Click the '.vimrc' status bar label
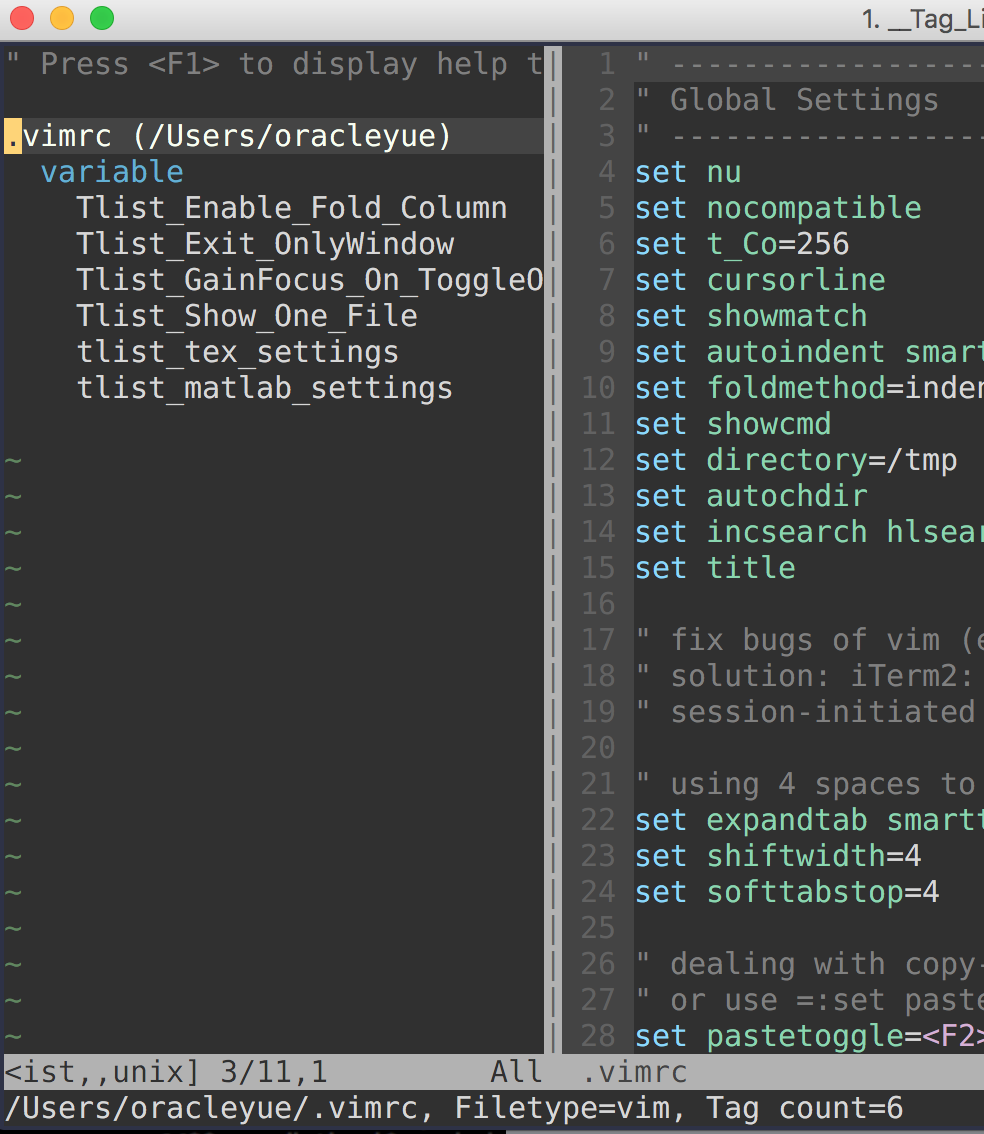 pyautogui.click(x=635, y=1072)
